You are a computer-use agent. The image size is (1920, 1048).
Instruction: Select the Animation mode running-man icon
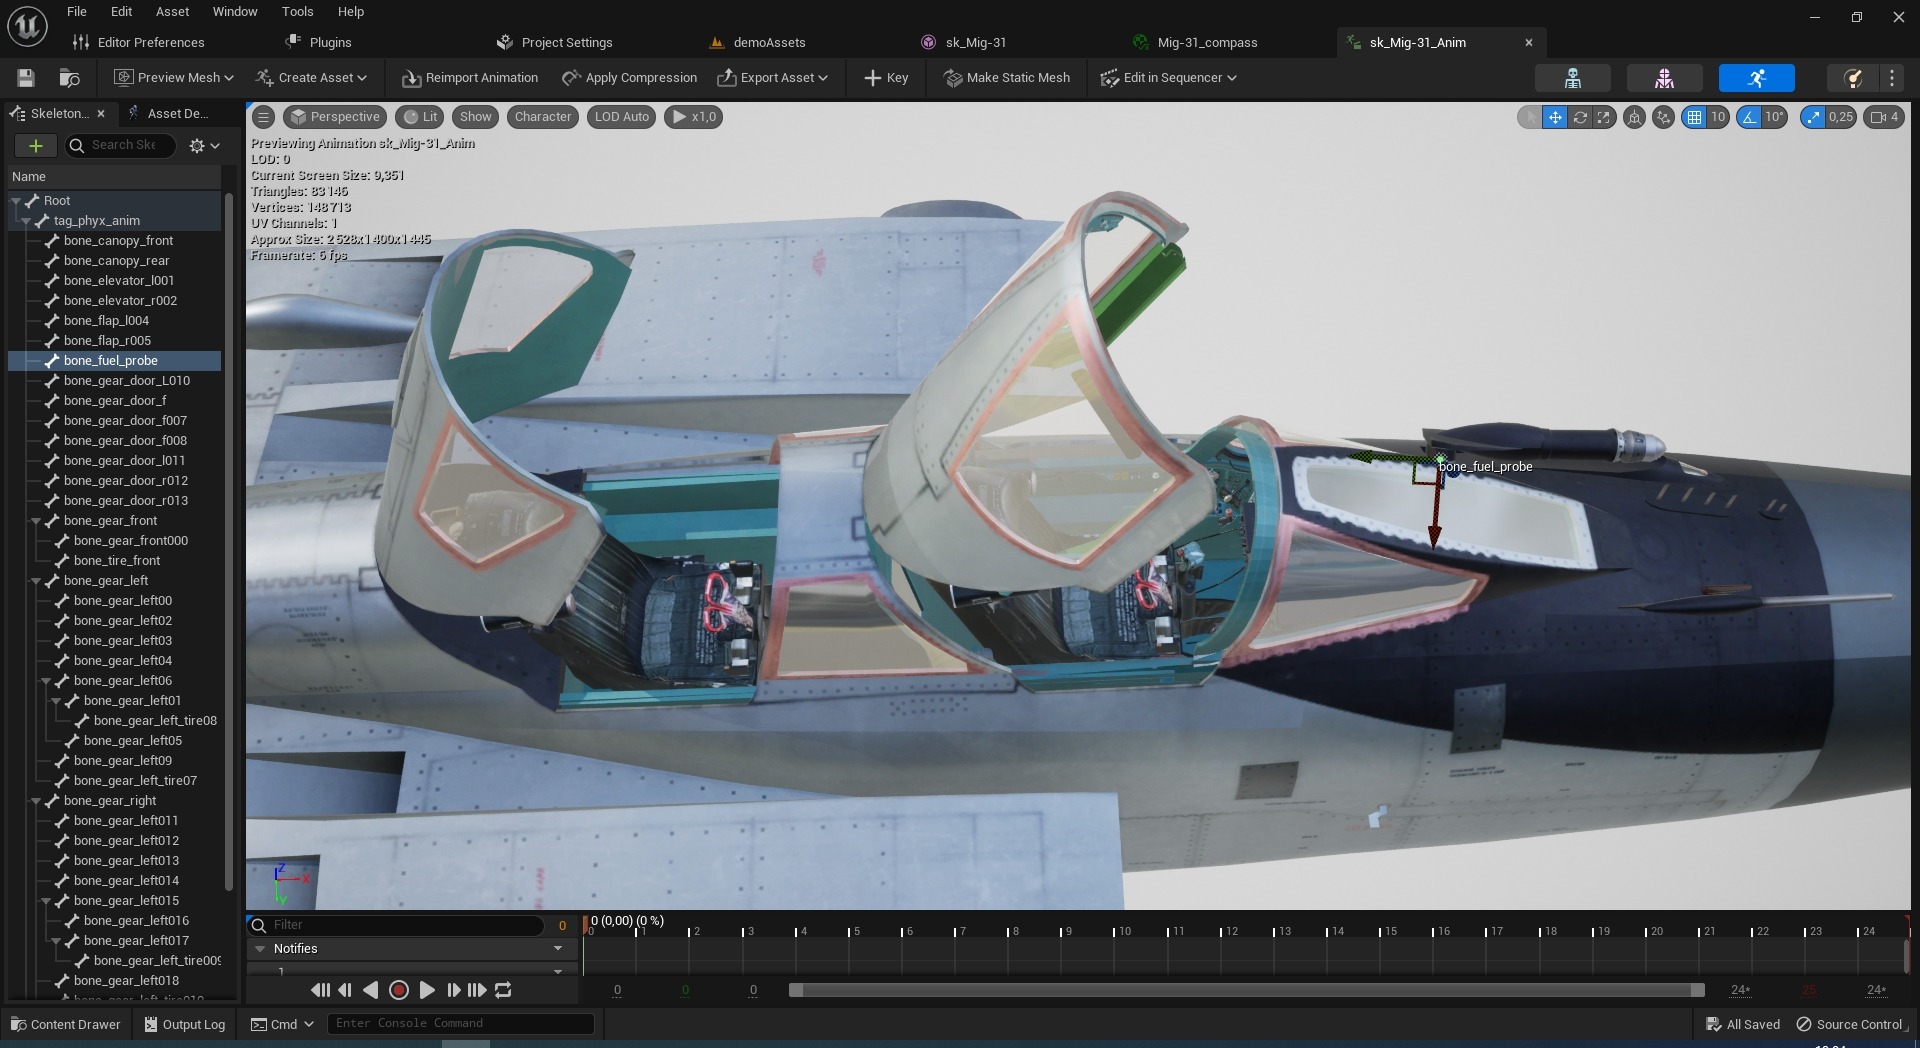[1756, 78]
